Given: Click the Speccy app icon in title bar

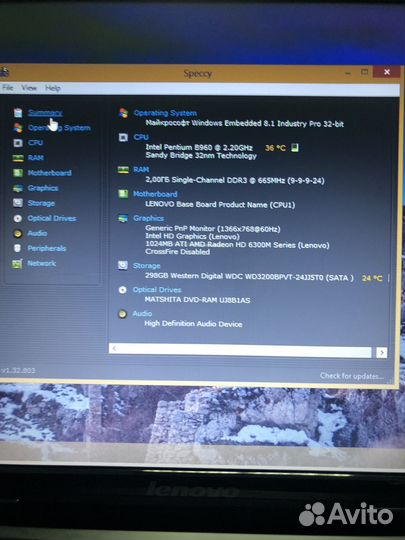Looking at the screenshot, I should tap(4, 73).
